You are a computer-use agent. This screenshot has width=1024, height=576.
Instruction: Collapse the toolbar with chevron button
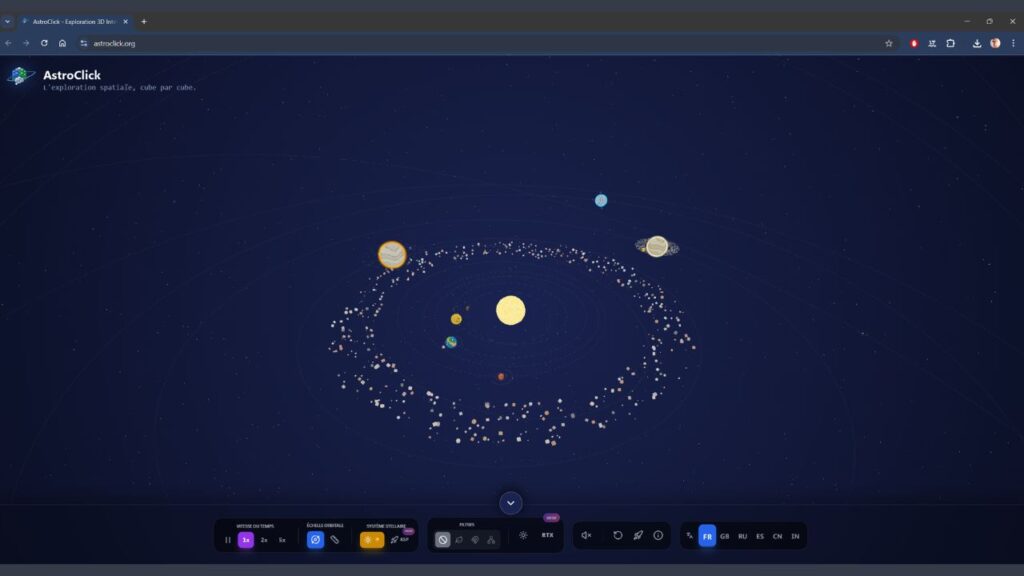click(511, 503)
